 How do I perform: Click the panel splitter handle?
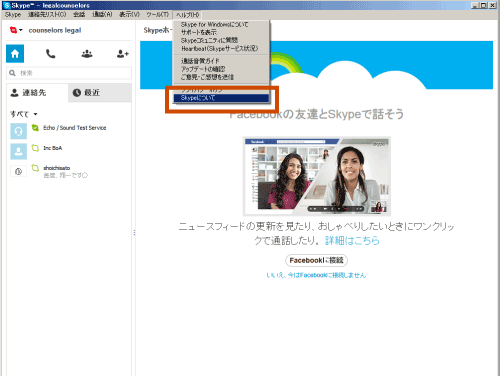point(134,232)
